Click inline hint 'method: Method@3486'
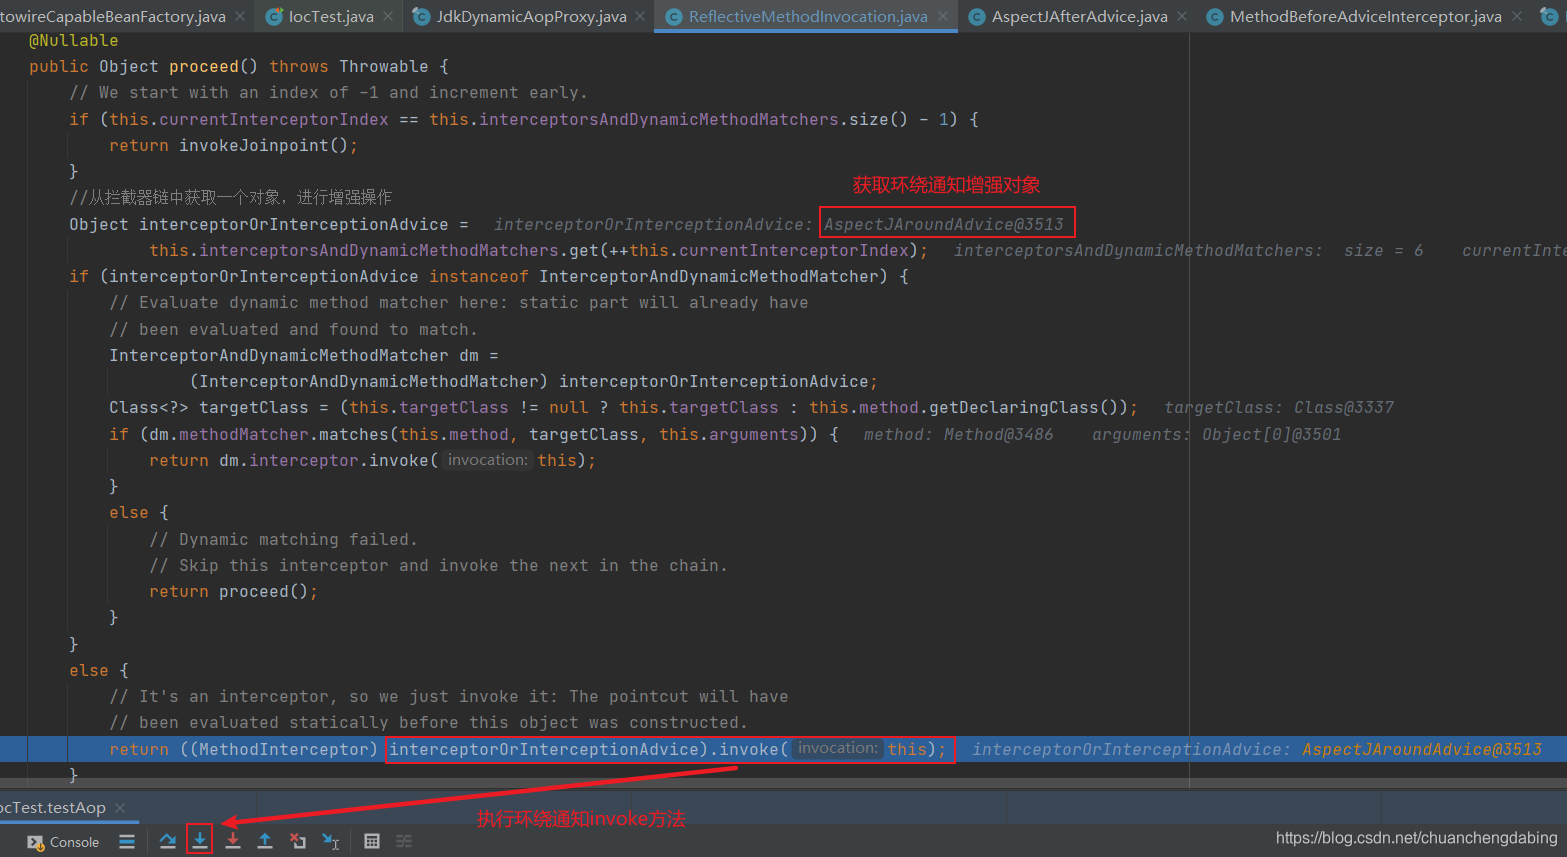1567x857 pixels. click(958, 434)
